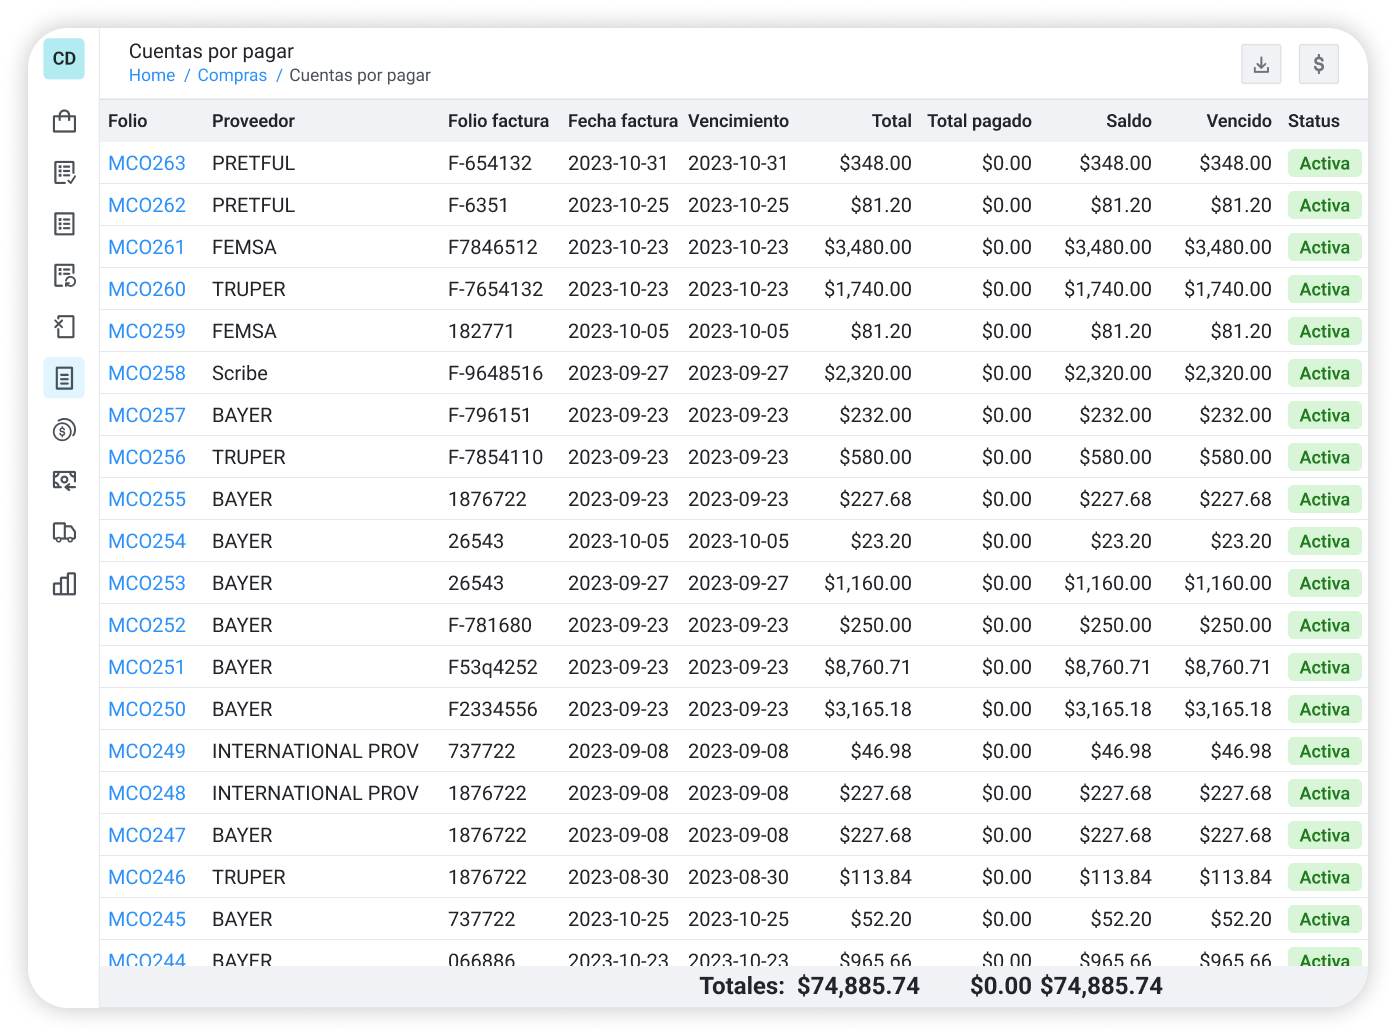1396x1036 pixels.
Task: Open the delivery truck sidebar icon
Action: (64, 532)
